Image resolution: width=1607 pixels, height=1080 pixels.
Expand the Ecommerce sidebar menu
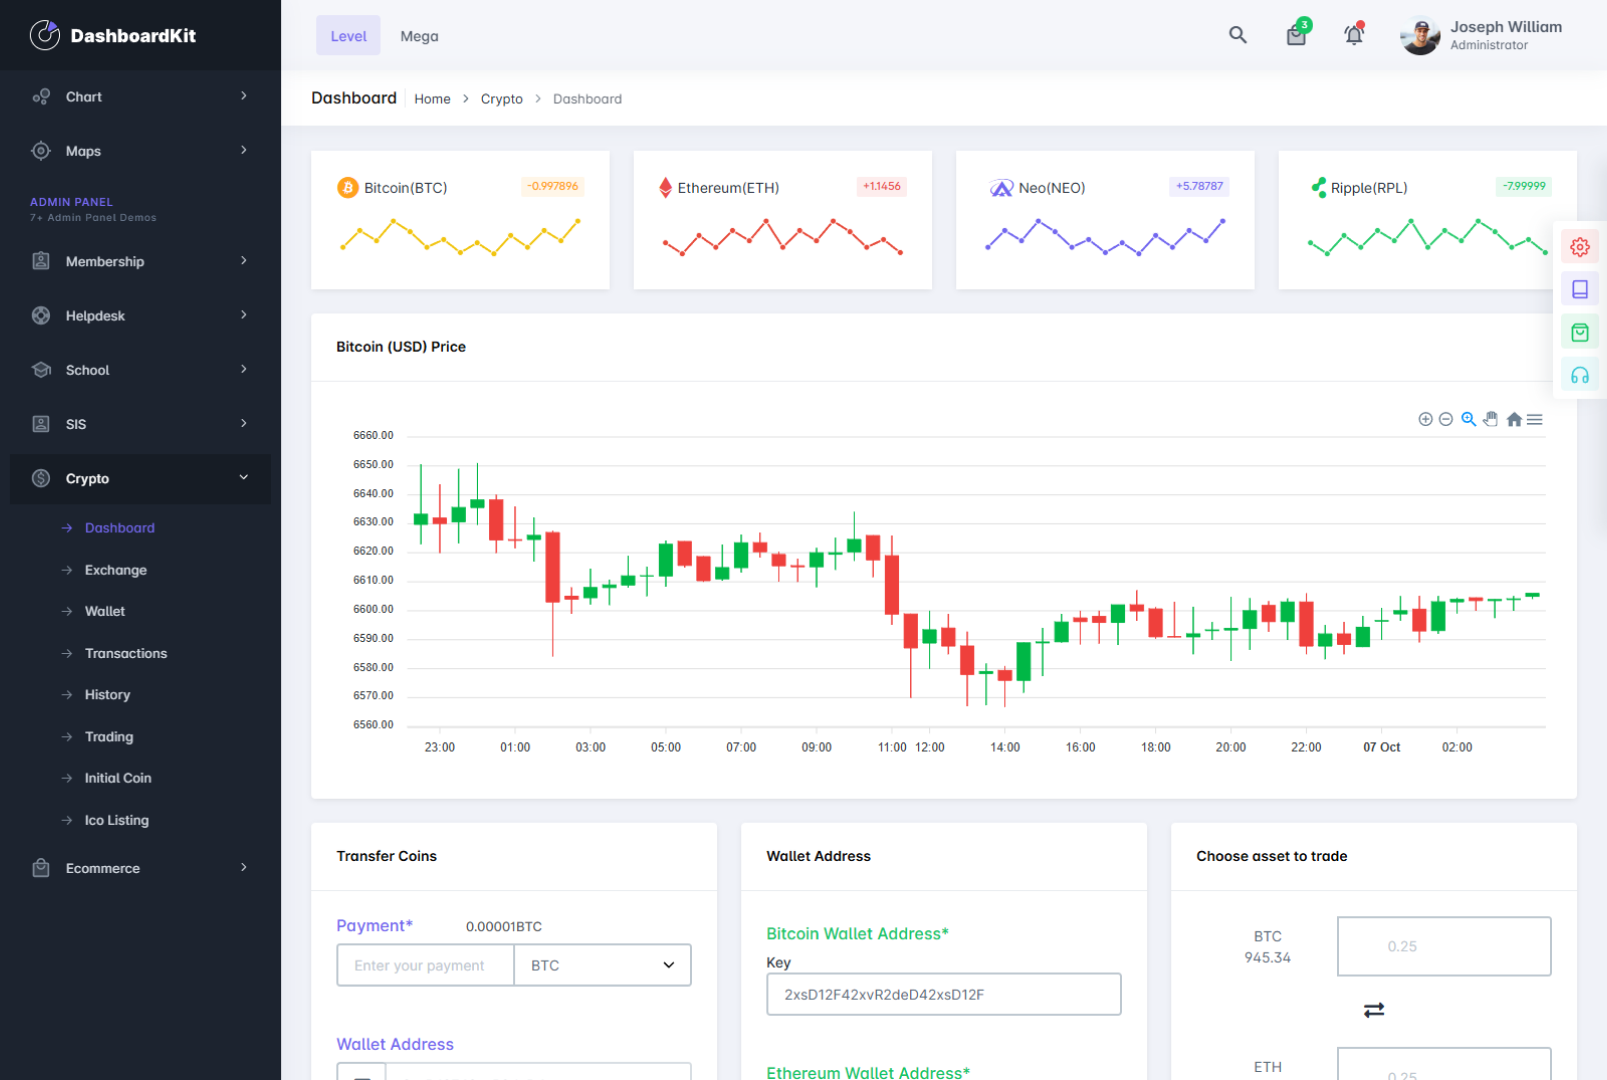140,868
